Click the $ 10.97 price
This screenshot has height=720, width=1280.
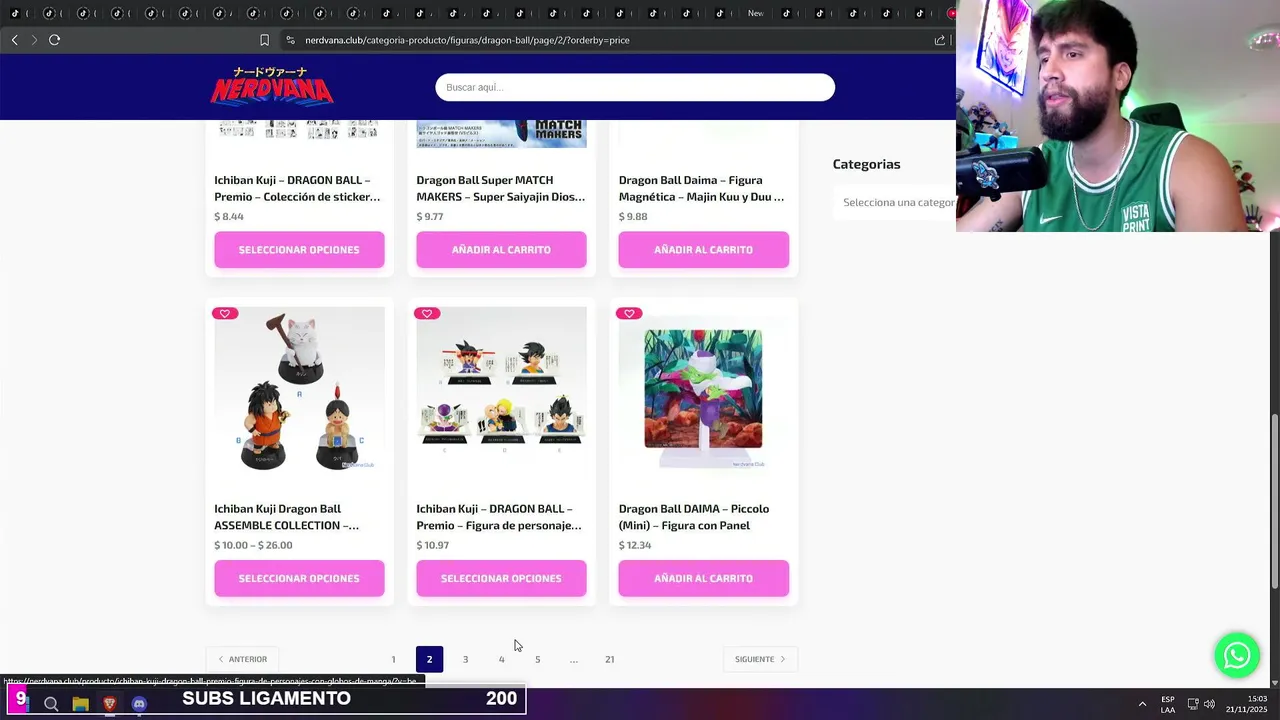pos(433,546)
